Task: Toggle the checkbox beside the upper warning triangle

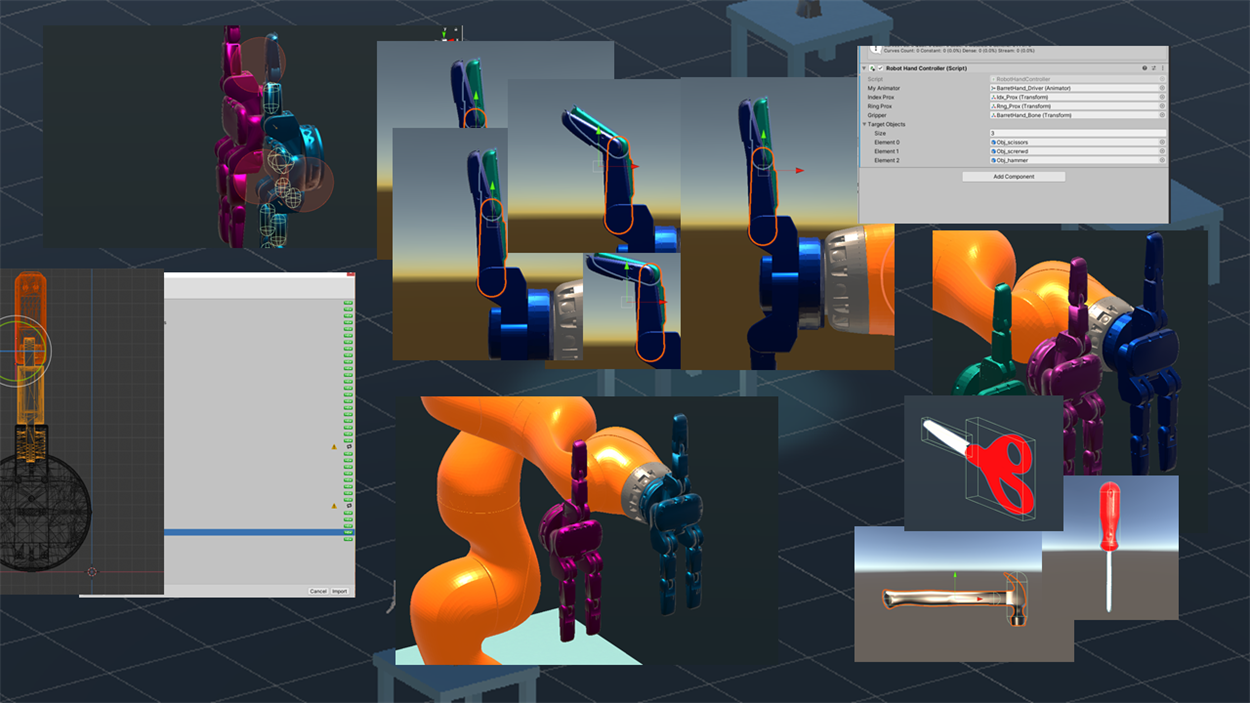Action: 349,447
